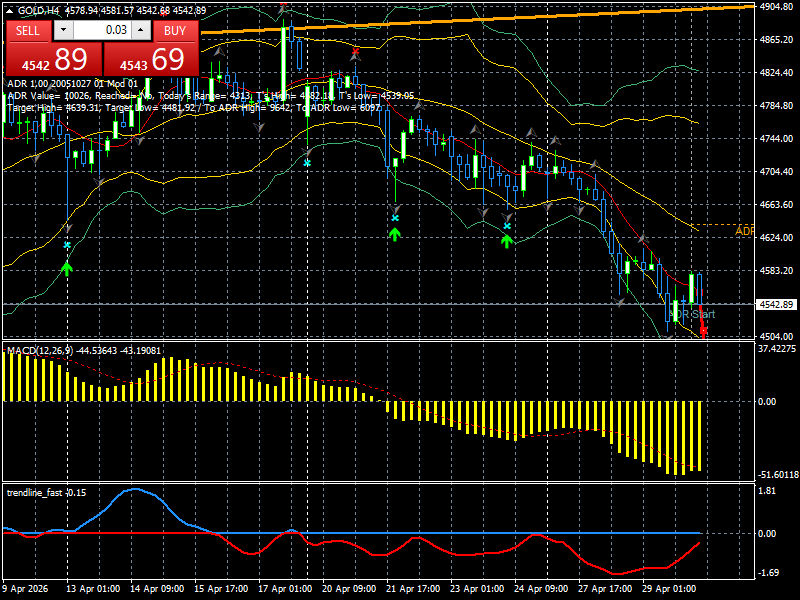The height and width of the screenshot is (600, 800).
Task: Select the red dot at the latest candle's low
Action: pos(704,331)
